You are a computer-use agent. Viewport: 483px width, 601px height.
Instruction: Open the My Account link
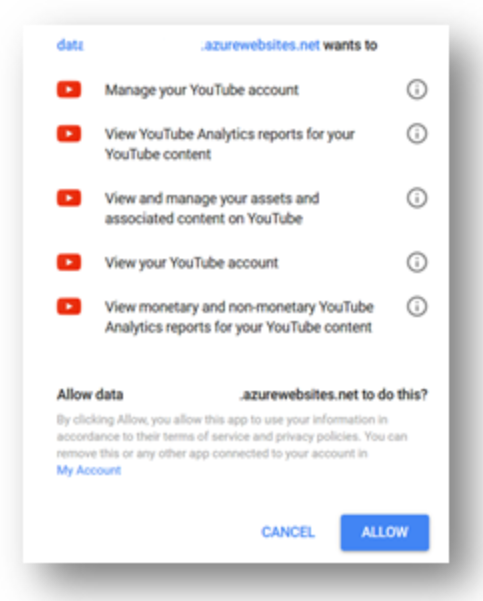(89, 470)
